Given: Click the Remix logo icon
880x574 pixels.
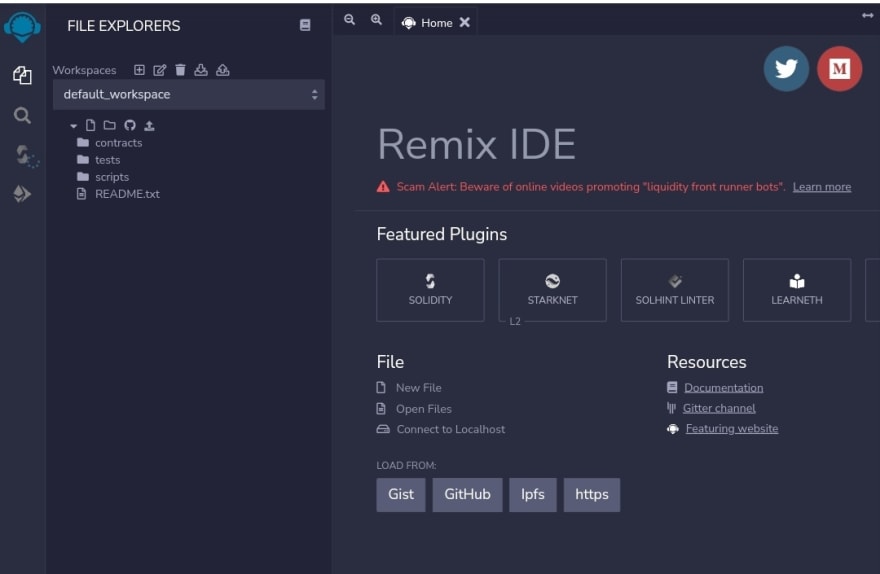Looking at the screenshot, I should pyautogui.click(x=22, y=26).
